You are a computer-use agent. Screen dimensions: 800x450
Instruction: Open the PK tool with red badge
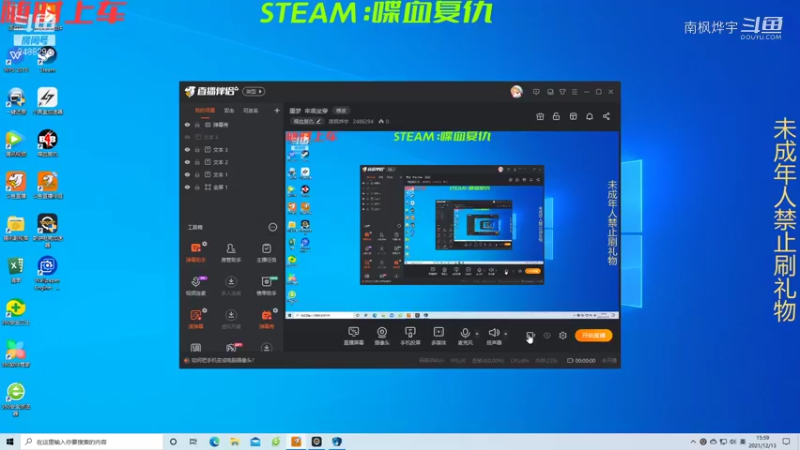click(231, 348)
